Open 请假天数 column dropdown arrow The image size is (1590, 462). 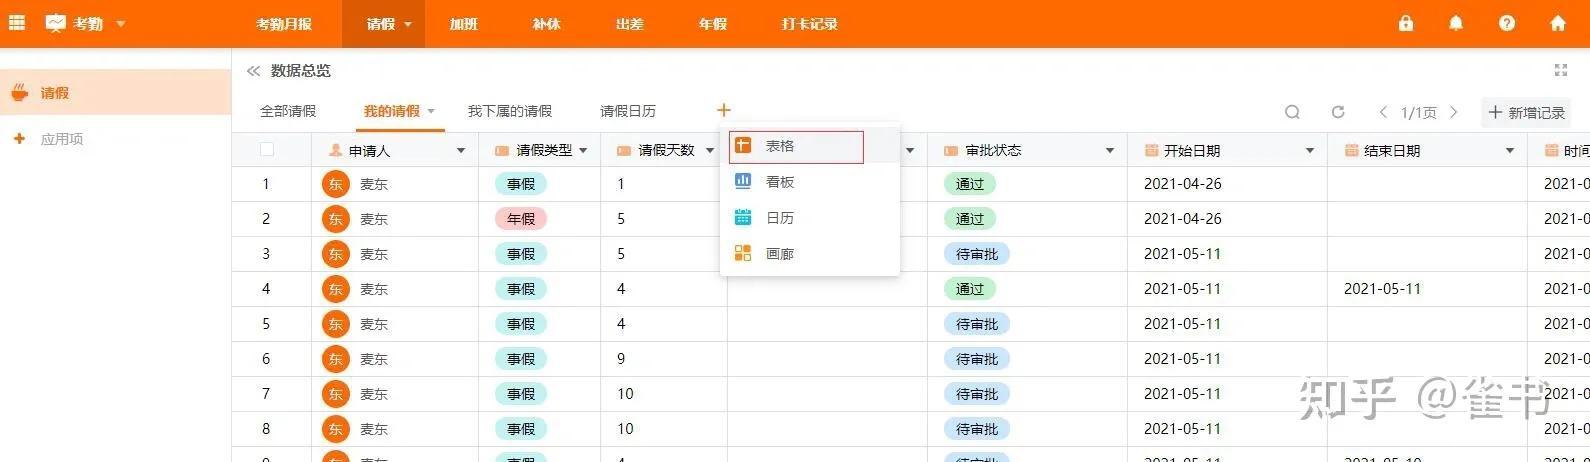tap(709, 151)
